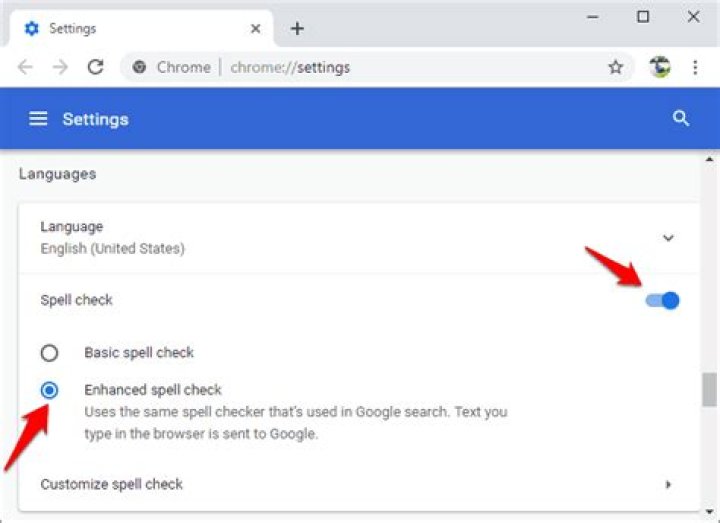
Task: Click the Customize spell check label
Action: [x=112, y=484]
